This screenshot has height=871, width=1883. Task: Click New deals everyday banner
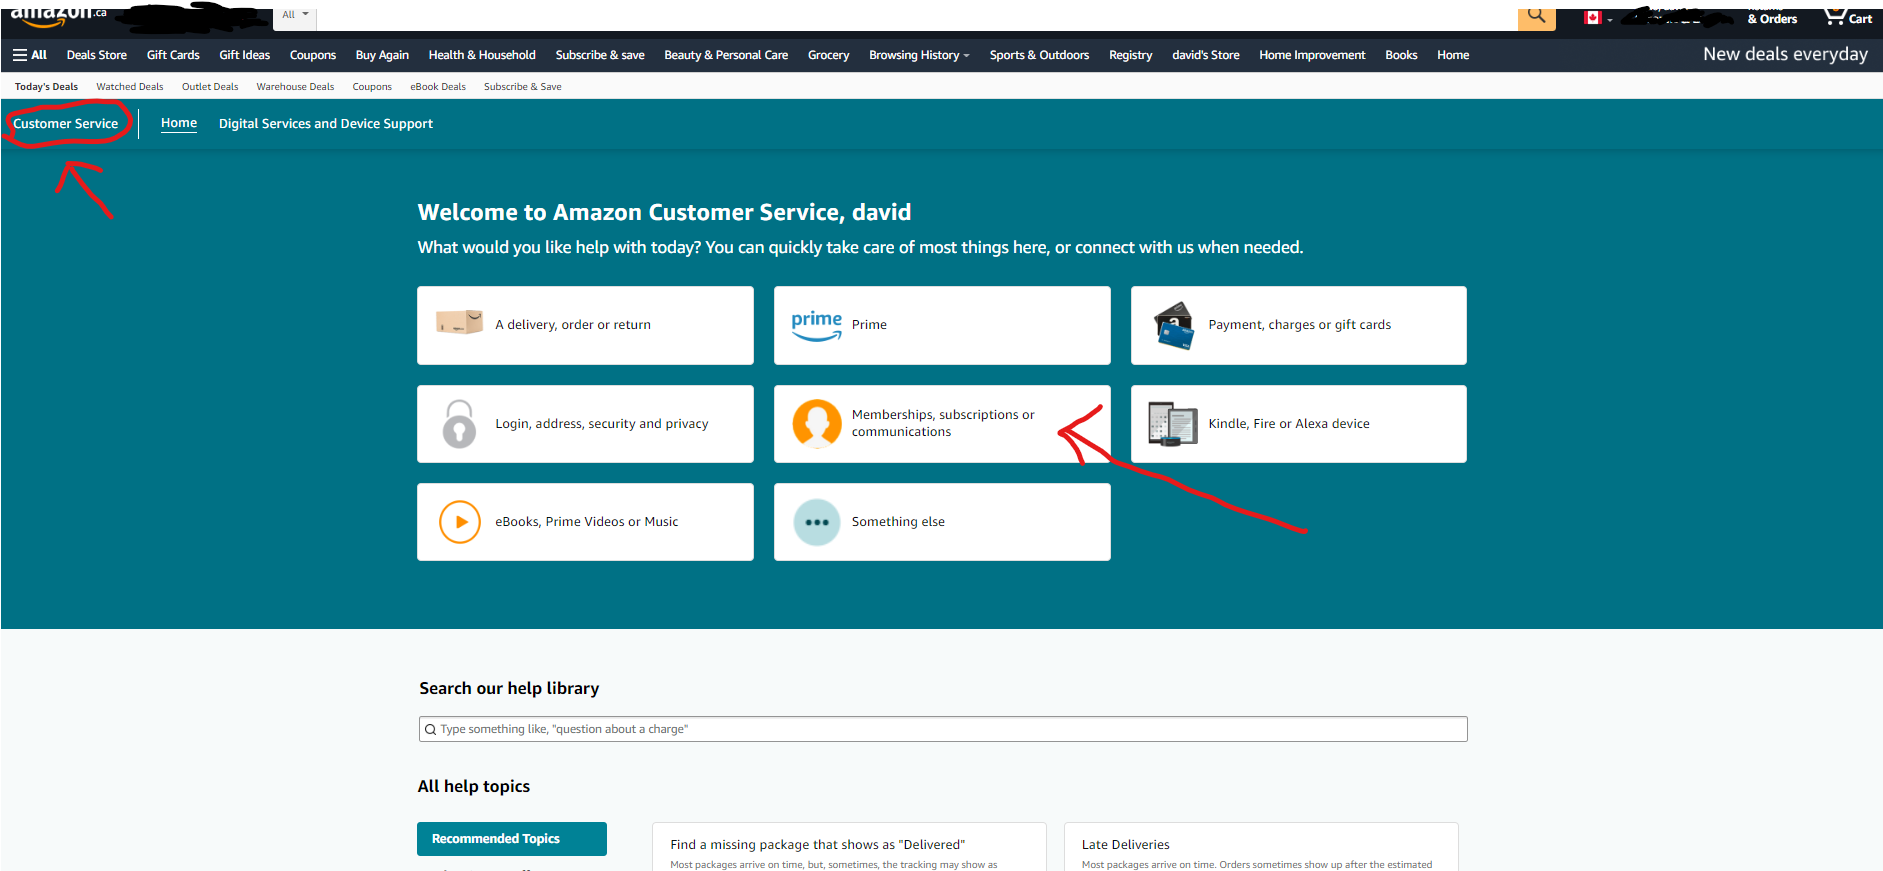[x=1785, y=54]
